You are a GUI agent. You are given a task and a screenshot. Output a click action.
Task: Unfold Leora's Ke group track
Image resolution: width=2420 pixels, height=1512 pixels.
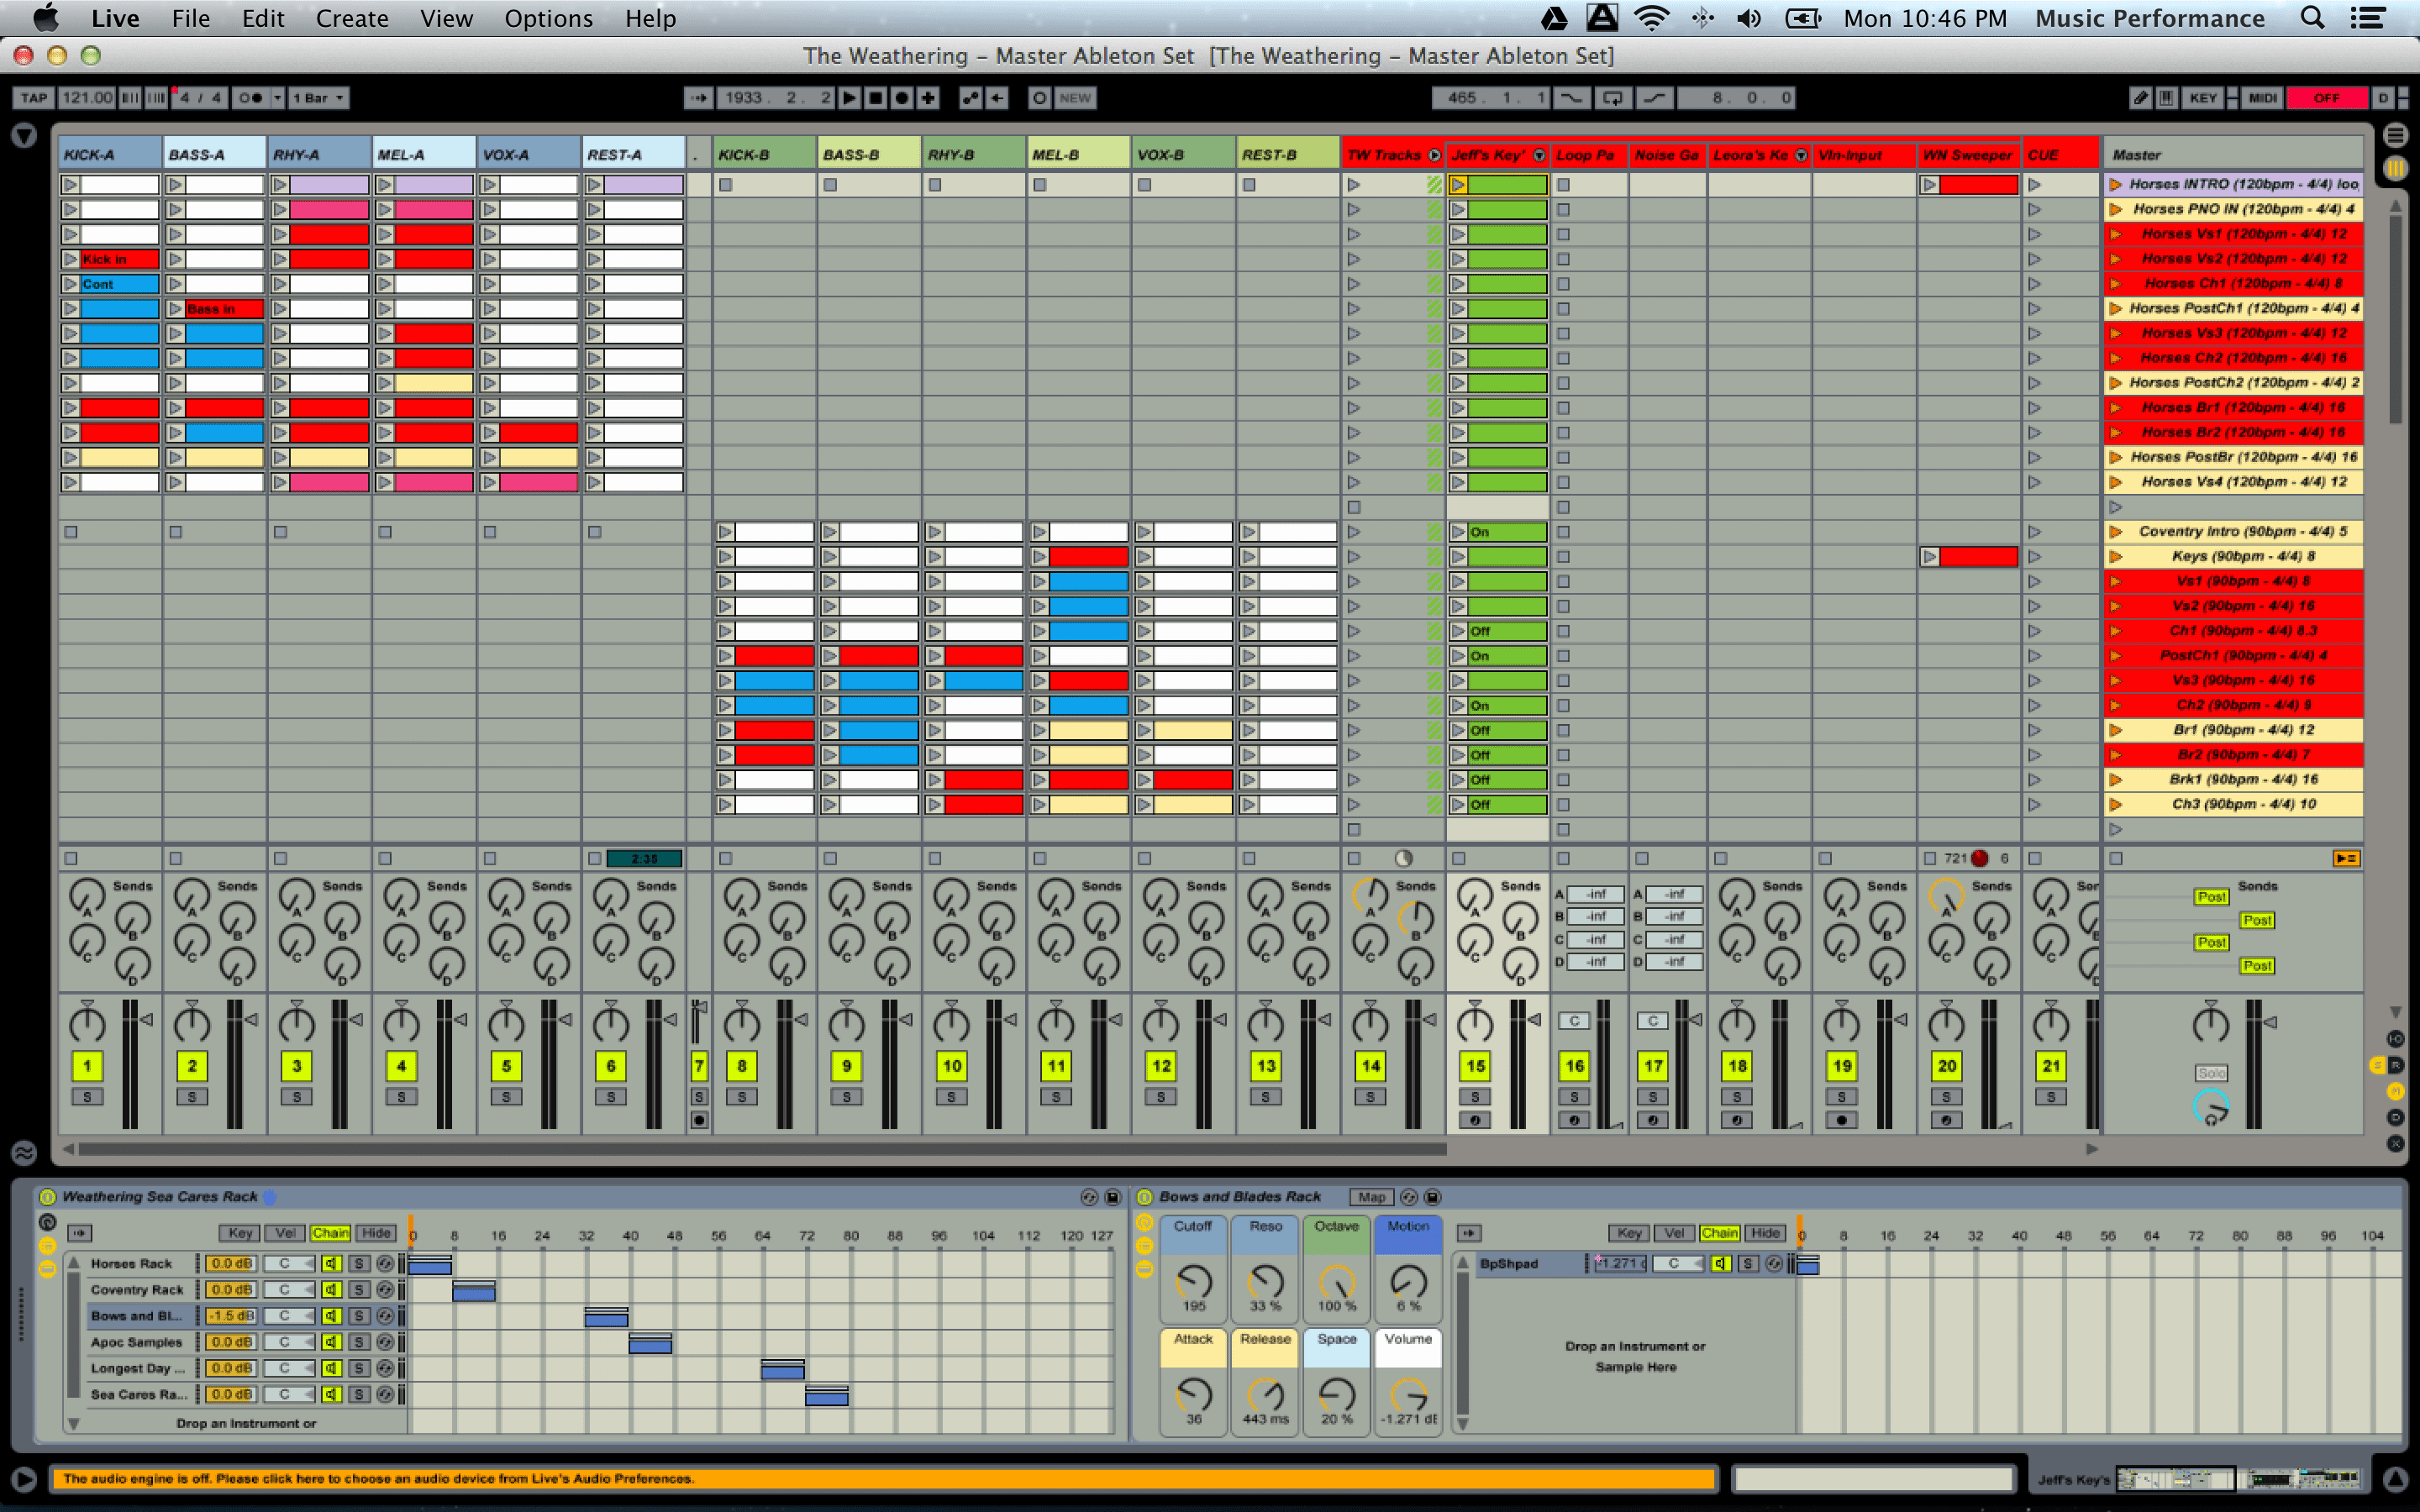1801,155
